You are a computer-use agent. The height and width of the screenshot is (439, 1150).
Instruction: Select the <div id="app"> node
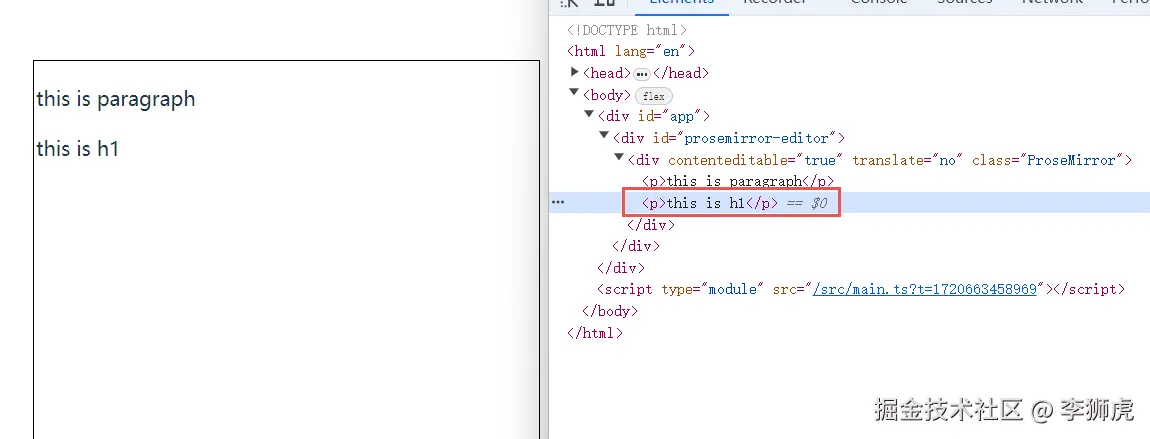click(654, 116)
